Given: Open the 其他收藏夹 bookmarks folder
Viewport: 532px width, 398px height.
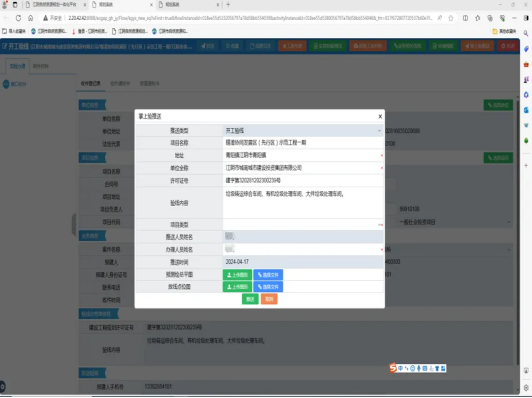Looking at the screenshot, I should 504,31.
